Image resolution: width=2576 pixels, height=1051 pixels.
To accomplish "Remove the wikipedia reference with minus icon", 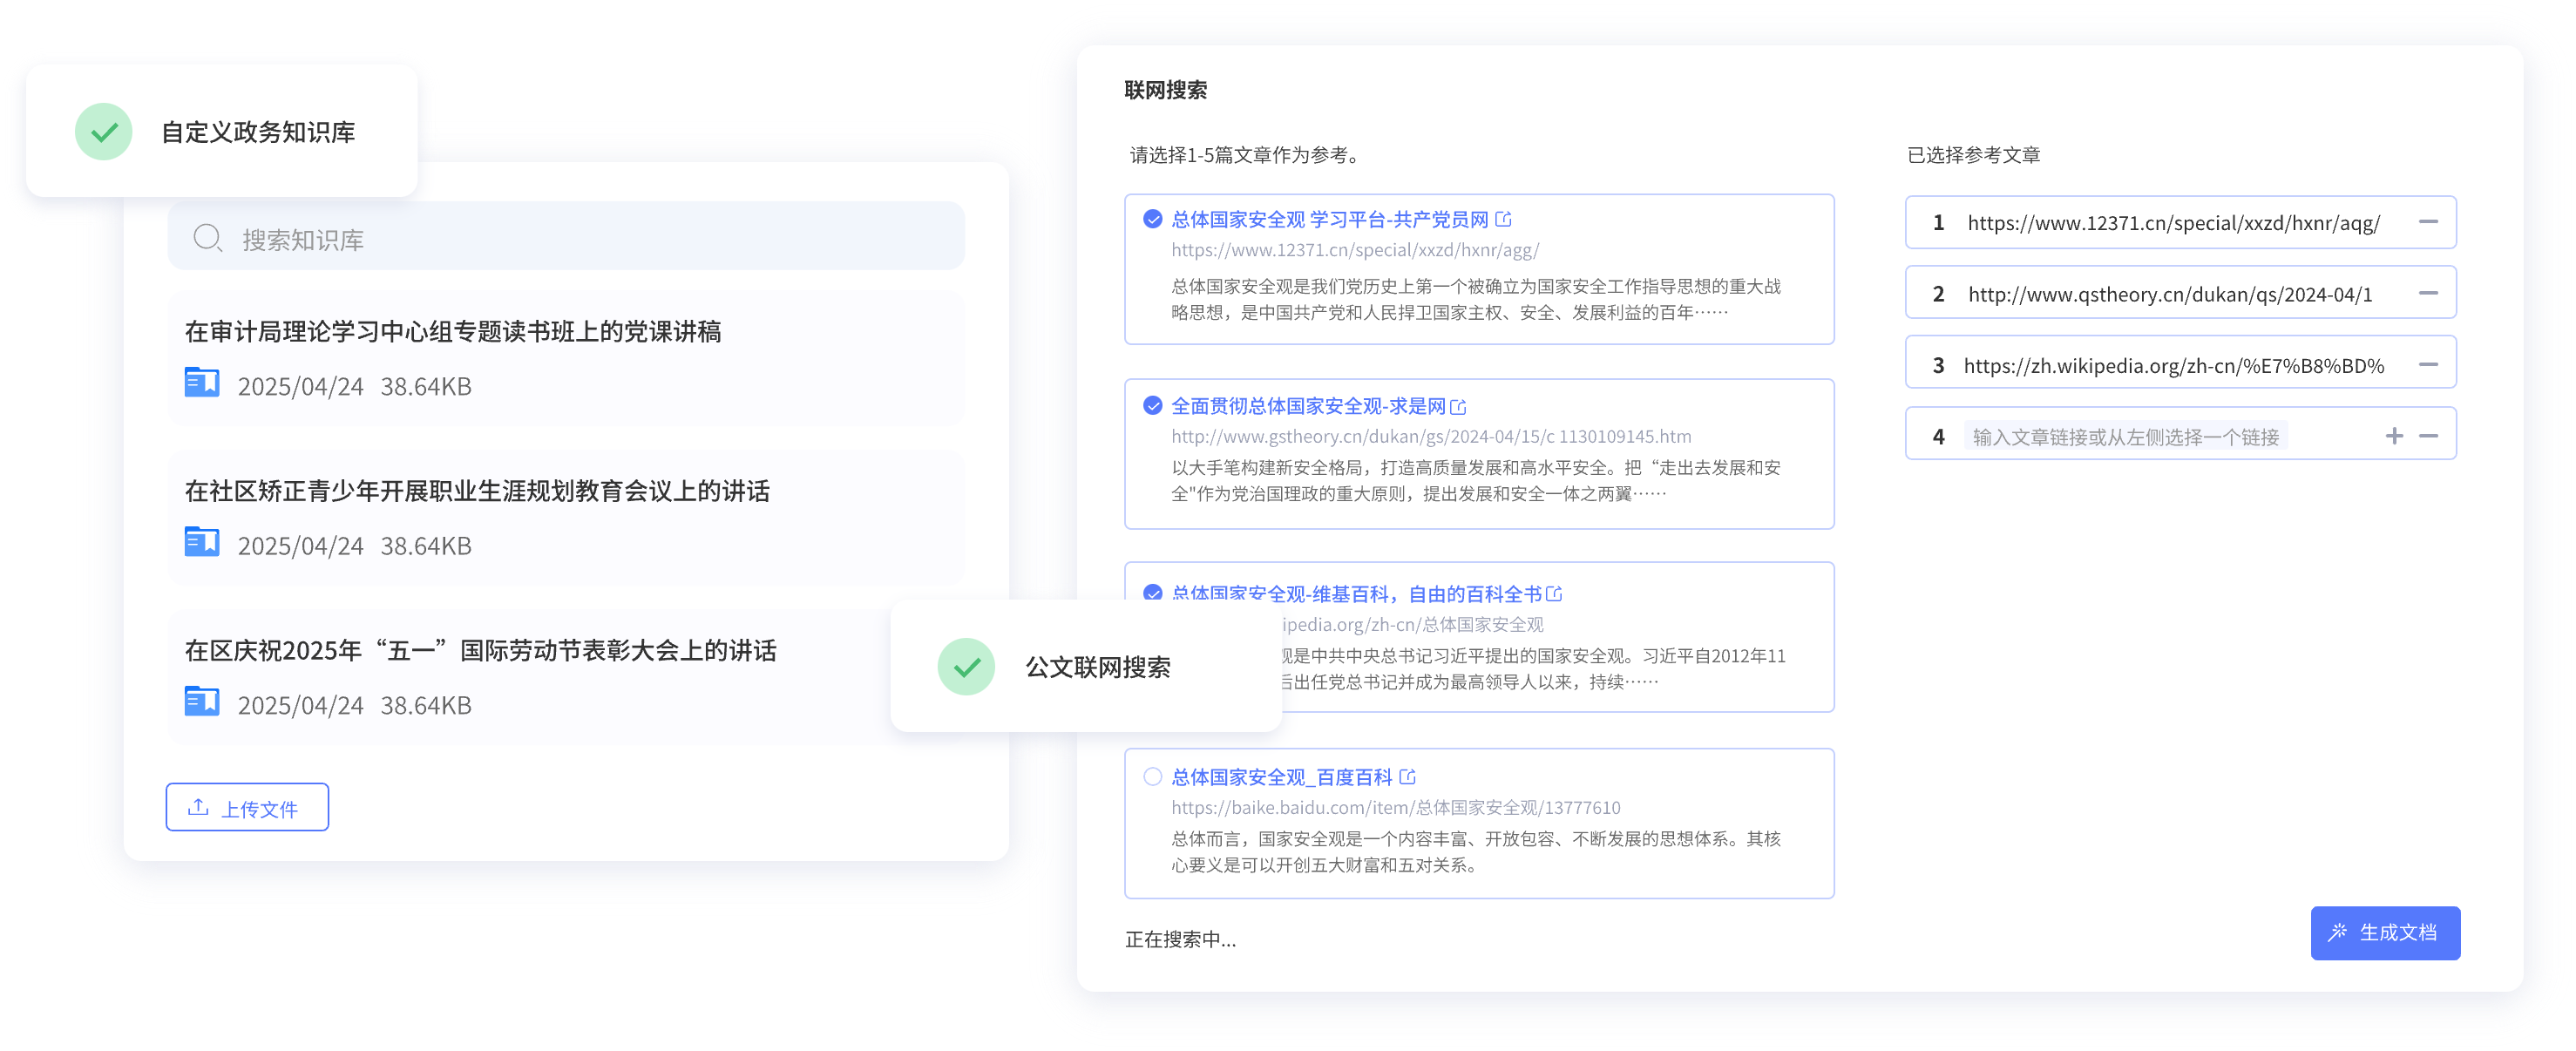I will coord(2428,365).
